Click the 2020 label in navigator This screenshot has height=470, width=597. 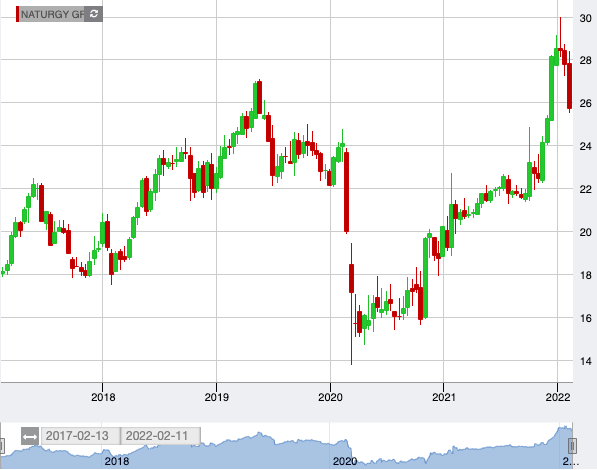click(x=345, y=461)
